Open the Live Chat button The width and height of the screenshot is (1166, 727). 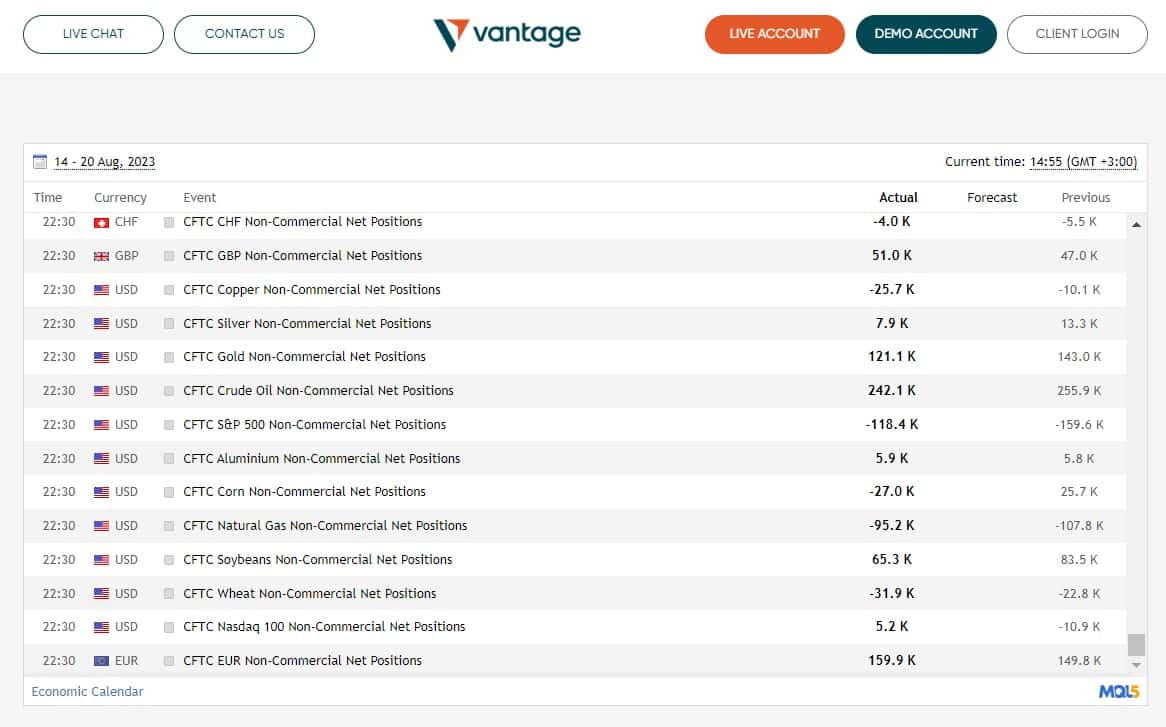[x=93, y=34]
